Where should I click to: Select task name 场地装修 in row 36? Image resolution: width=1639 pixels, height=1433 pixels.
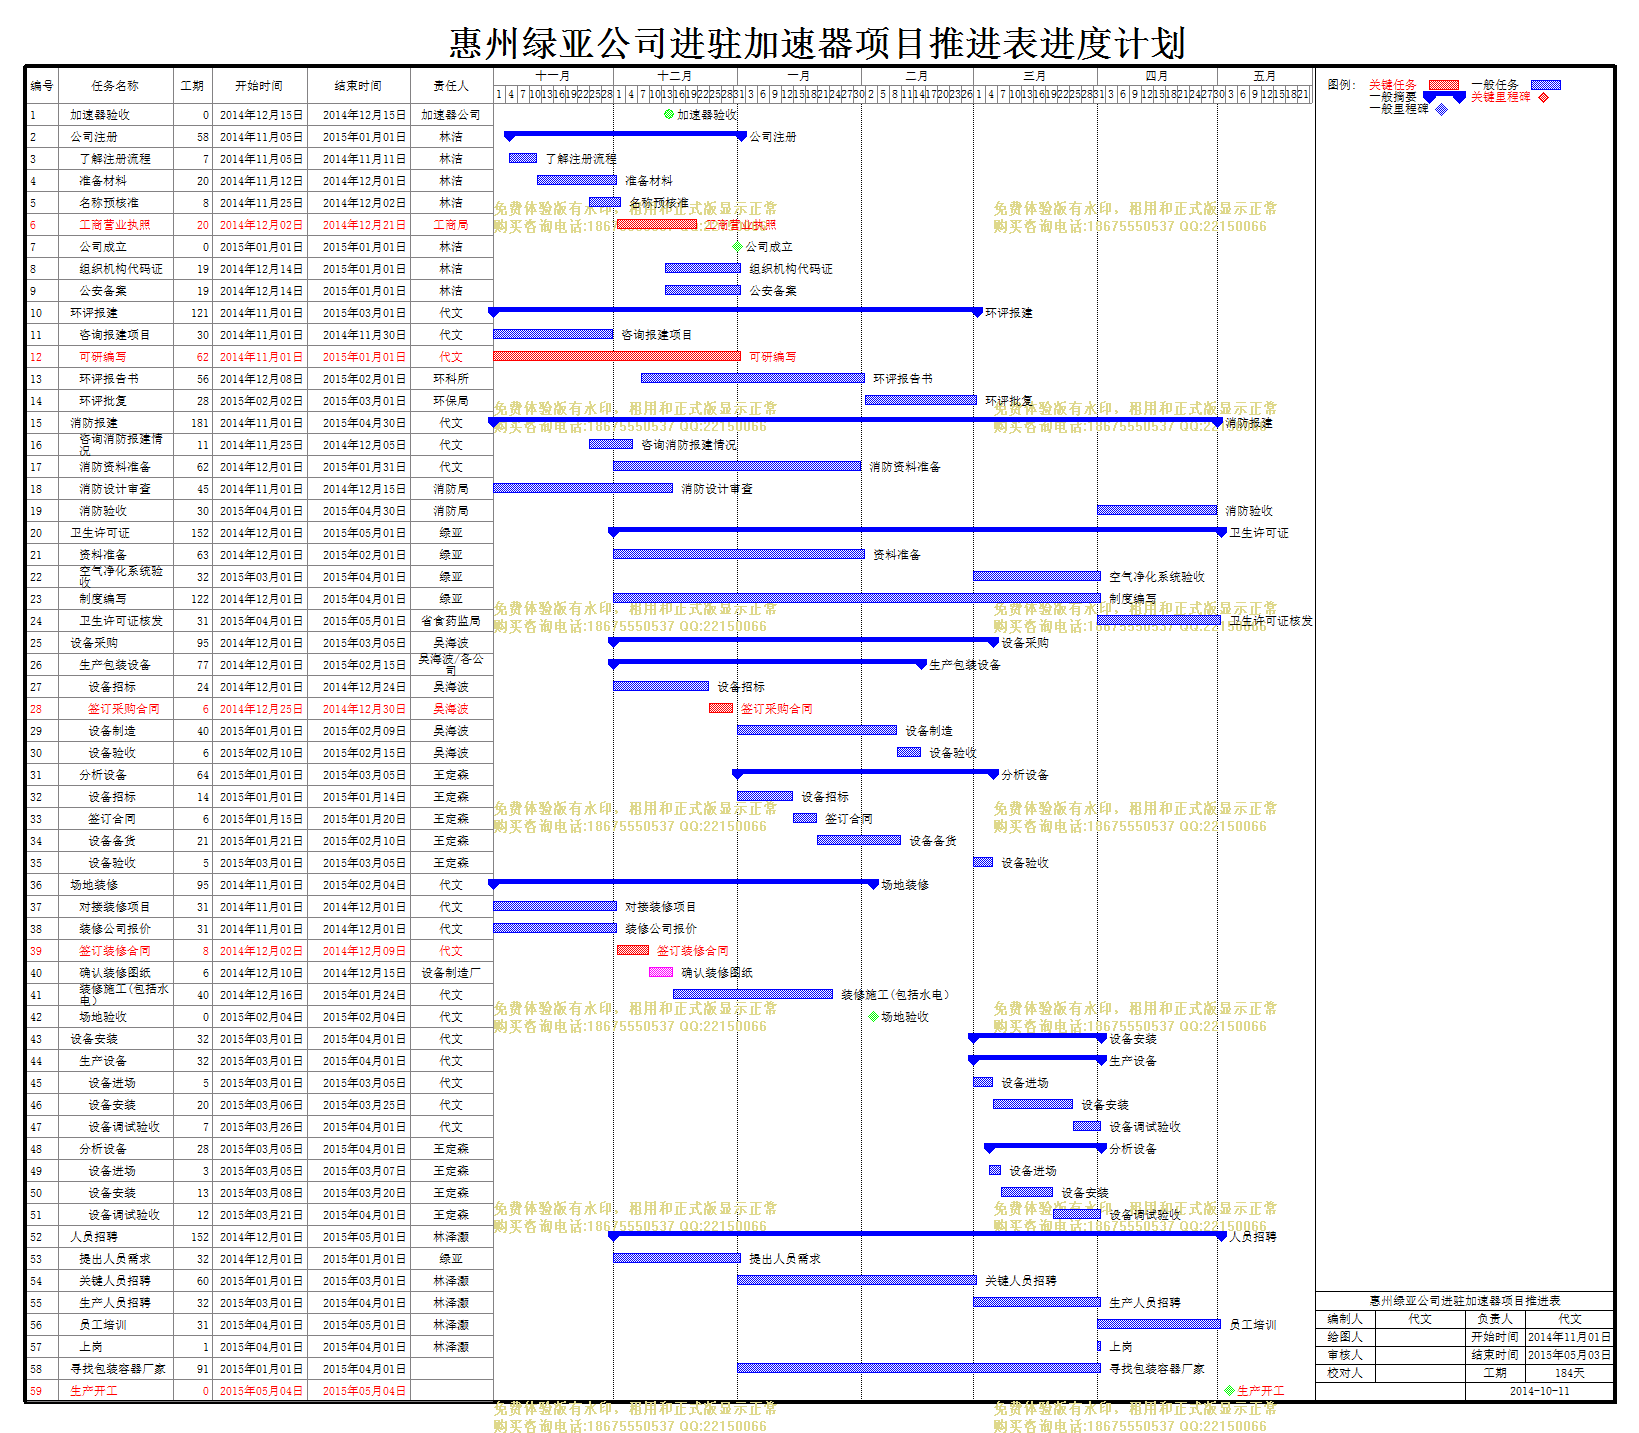(x=94, y=885)
